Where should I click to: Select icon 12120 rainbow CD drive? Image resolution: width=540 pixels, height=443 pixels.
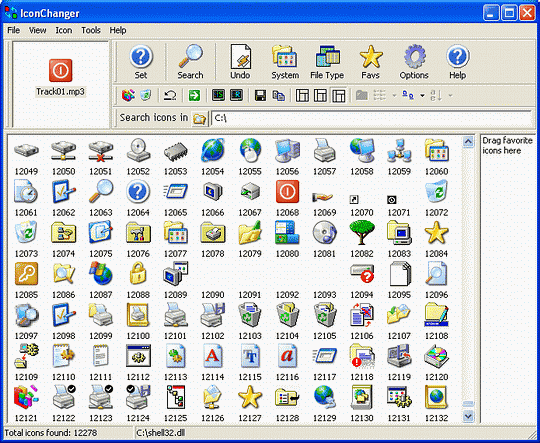pos(436,356)
